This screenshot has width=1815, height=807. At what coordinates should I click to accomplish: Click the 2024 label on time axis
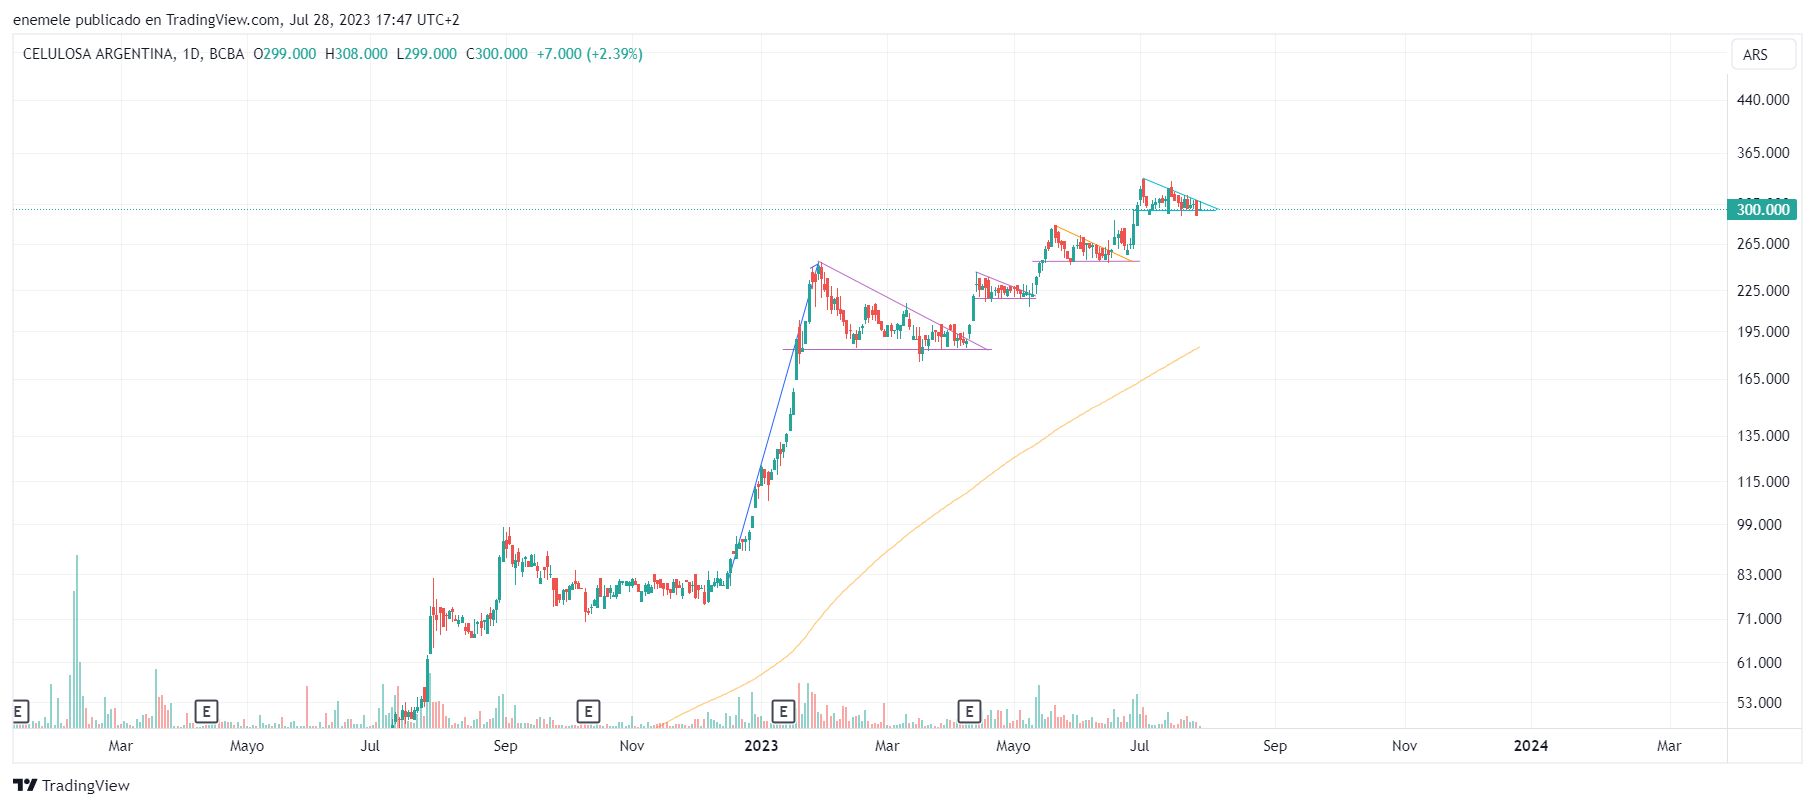[1530, 746]
